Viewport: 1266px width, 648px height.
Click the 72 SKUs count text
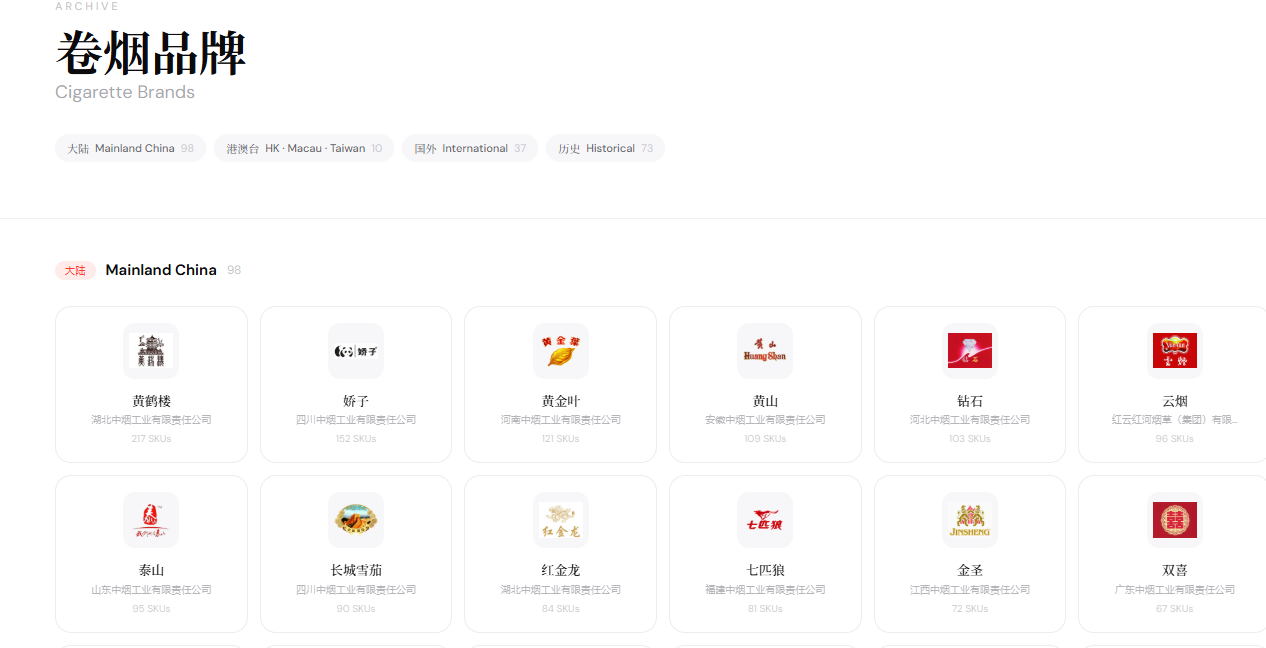click(x=970, y=609)
